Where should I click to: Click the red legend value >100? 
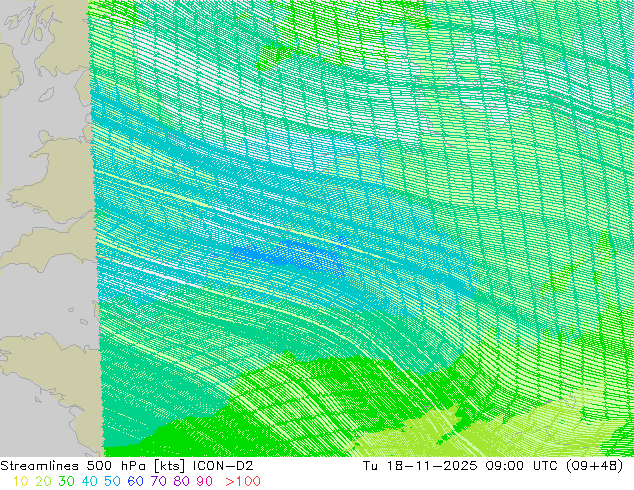(243, 481)
